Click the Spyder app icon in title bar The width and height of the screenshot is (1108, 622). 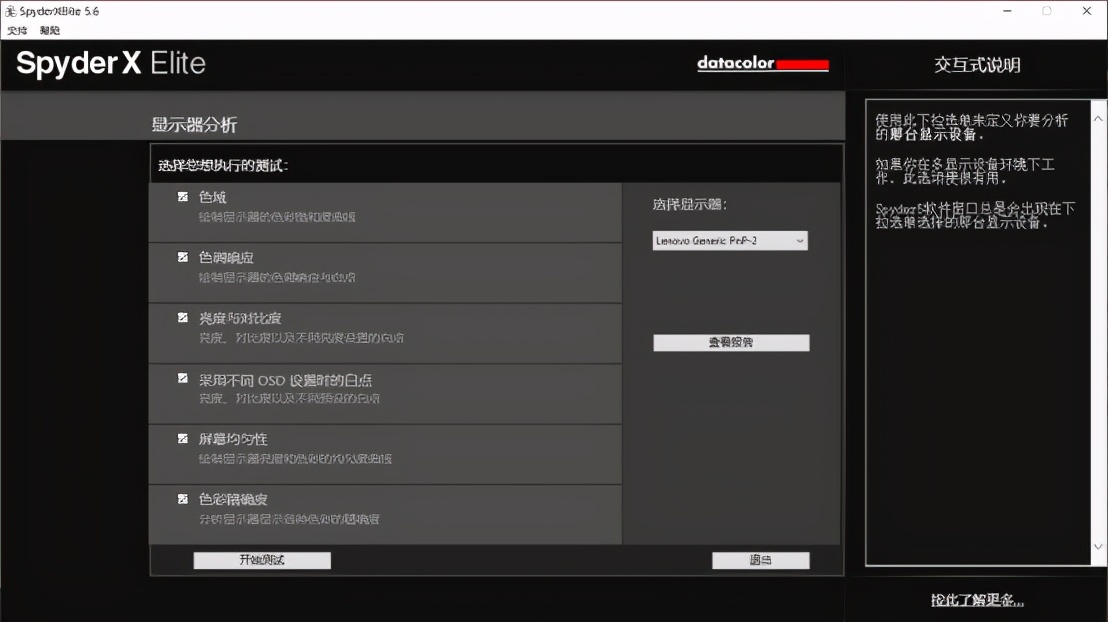[x=10, y=11]
